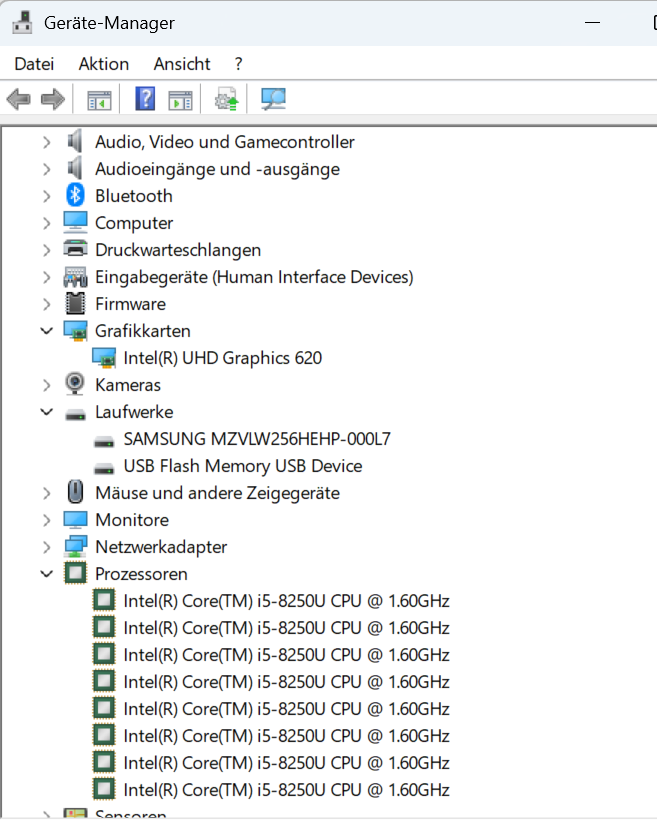Select last Intel Core i5-8250U entry
657x820 pixels.
point(286,790)
